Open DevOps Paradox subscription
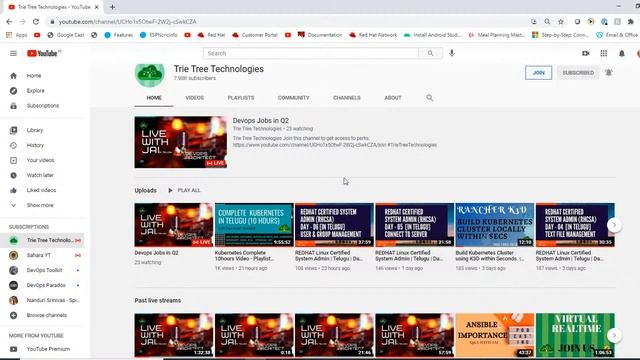640x360 pixels. [45, 285]
